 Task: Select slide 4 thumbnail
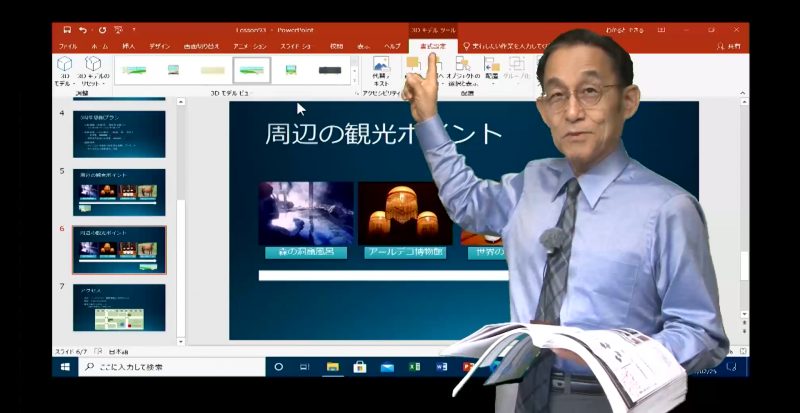[119, 134]
